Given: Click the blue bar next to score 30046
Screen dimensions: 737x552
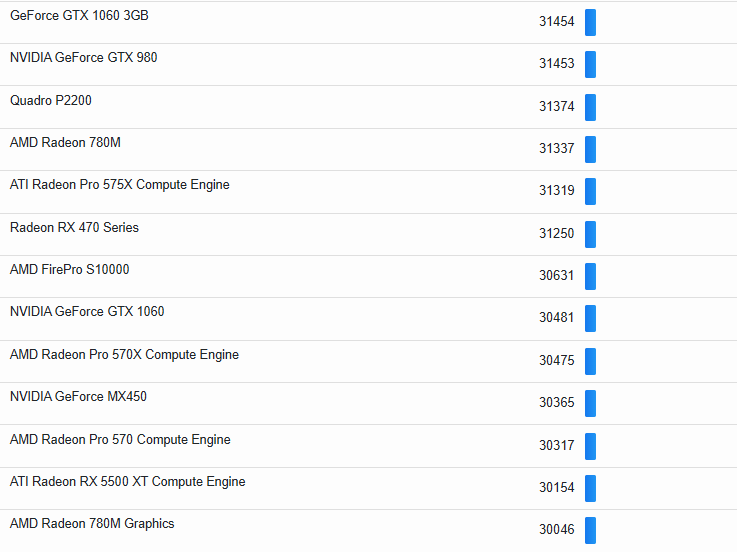Looking at the screenshot, I should tap(590, 530).
